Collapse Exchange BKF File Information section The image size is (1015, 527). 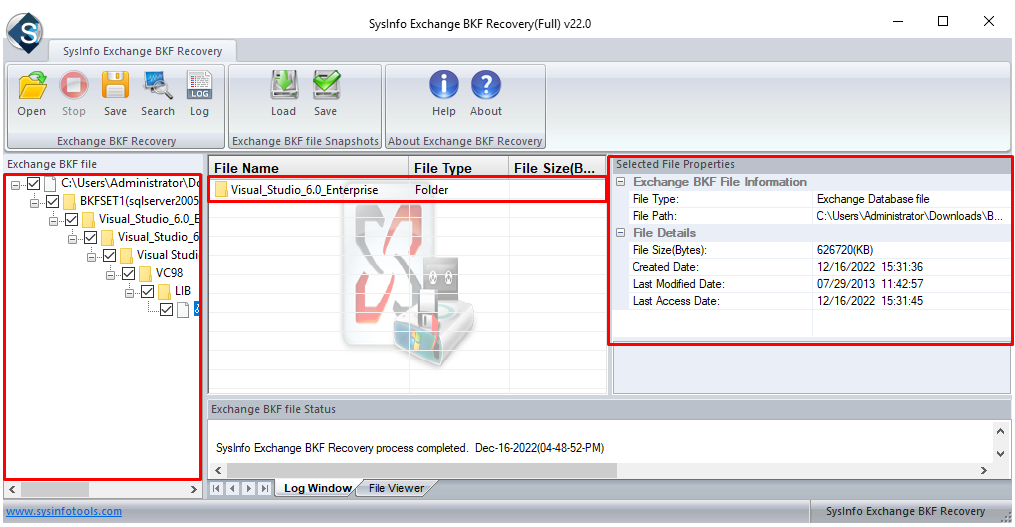click(x=620, y=182)
